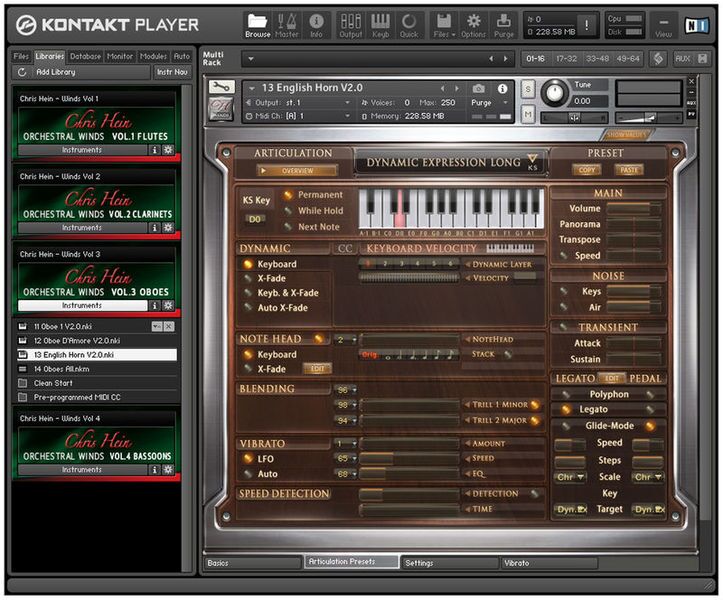Switch to the Files tab

[21, 56]
